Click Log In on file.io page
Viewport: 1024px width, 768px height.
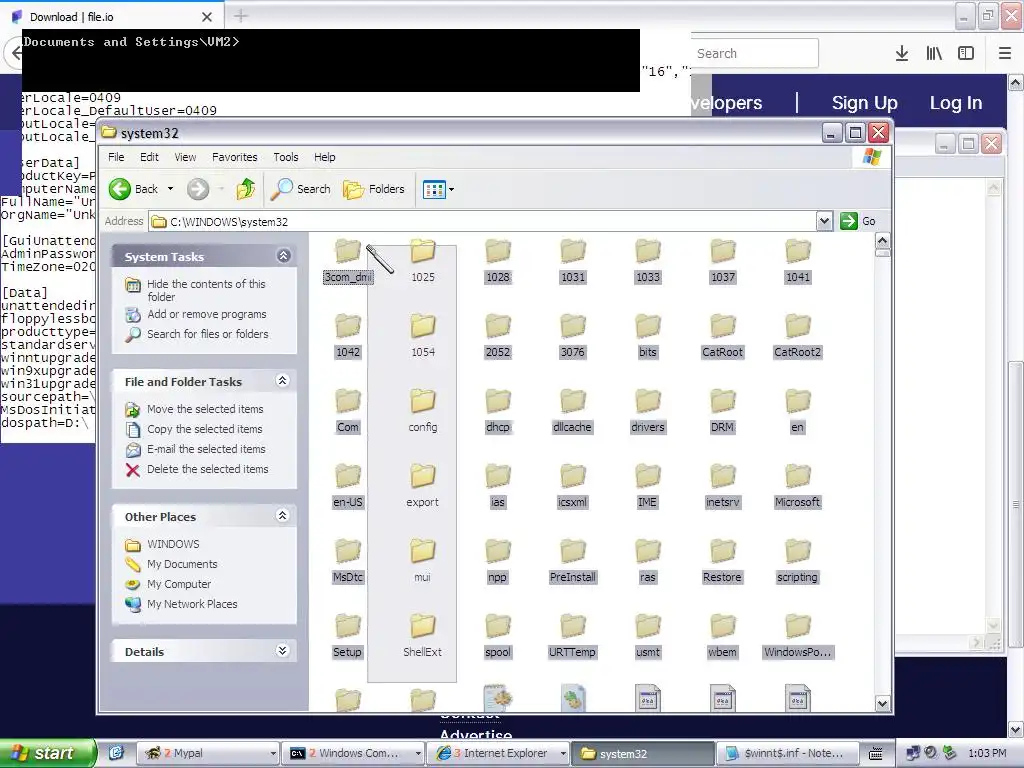(x=956, y=103)
